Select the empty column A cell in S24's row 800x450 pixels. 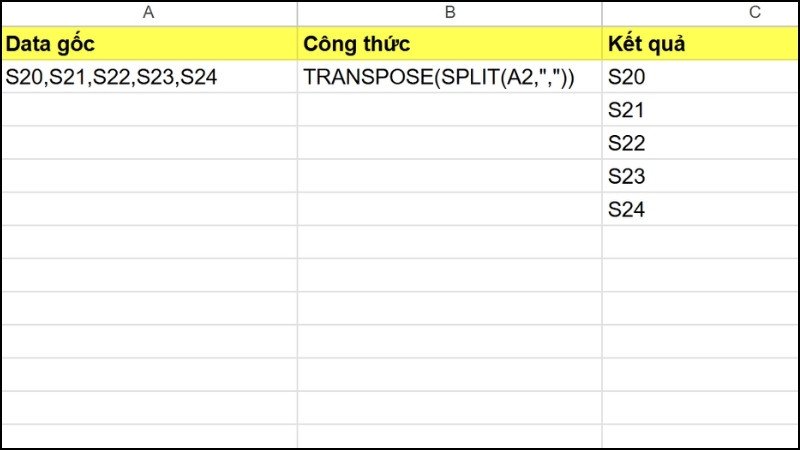148,209
